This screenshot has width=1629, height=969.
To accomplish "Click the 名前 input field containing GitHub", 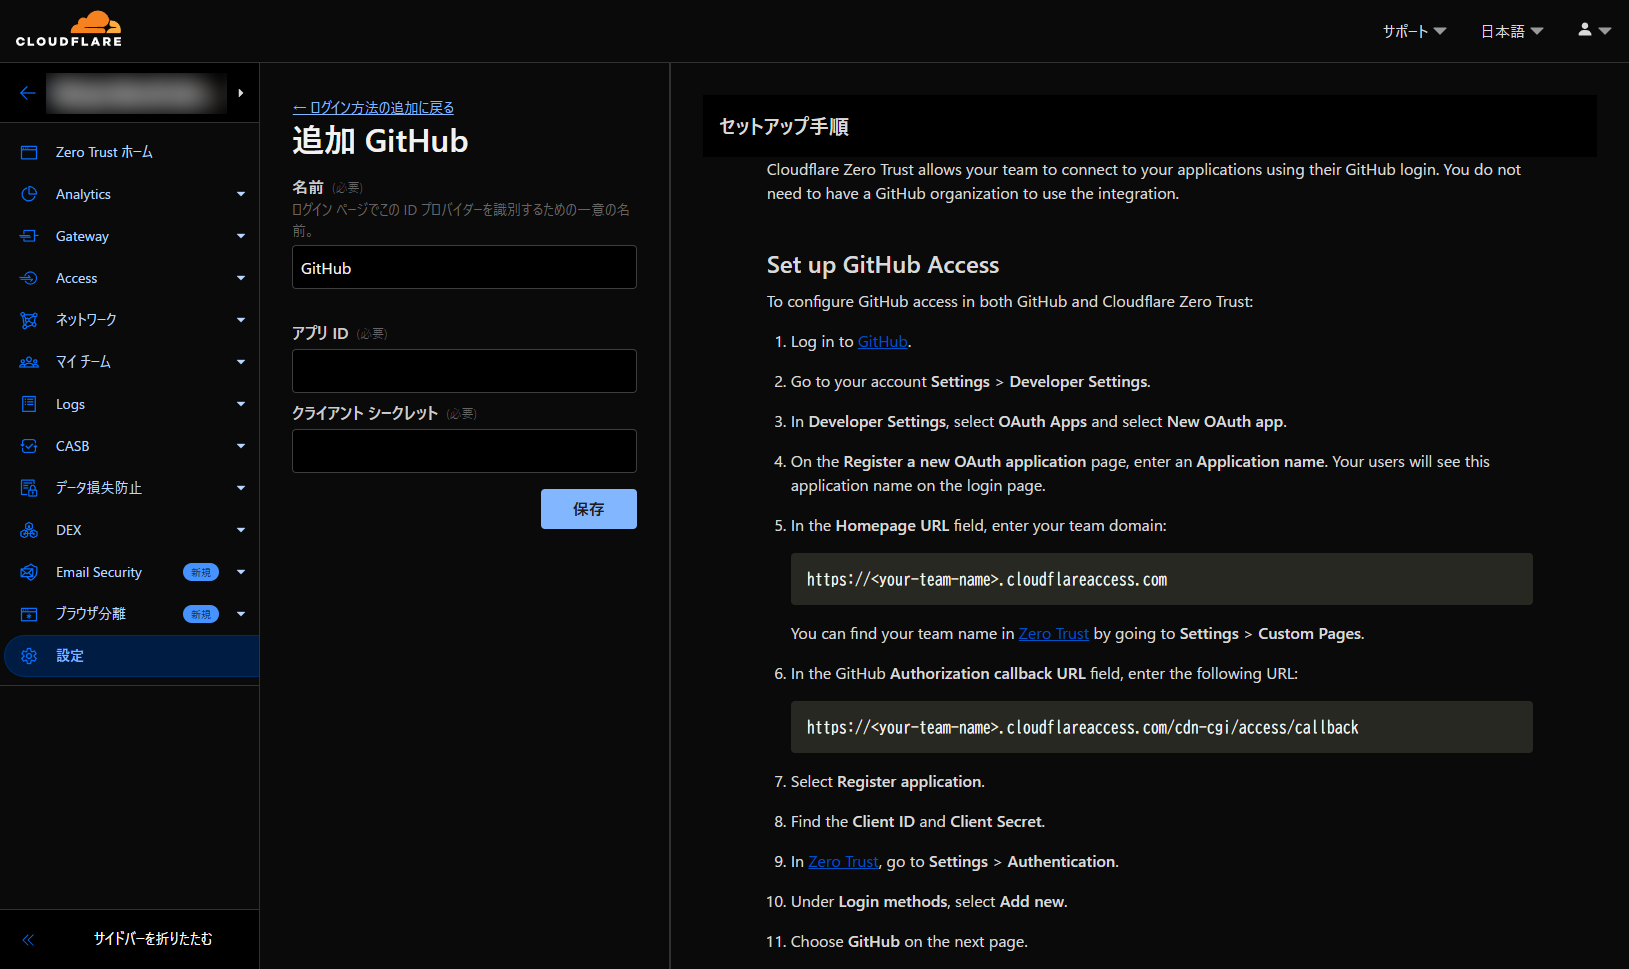I will 464,267.
